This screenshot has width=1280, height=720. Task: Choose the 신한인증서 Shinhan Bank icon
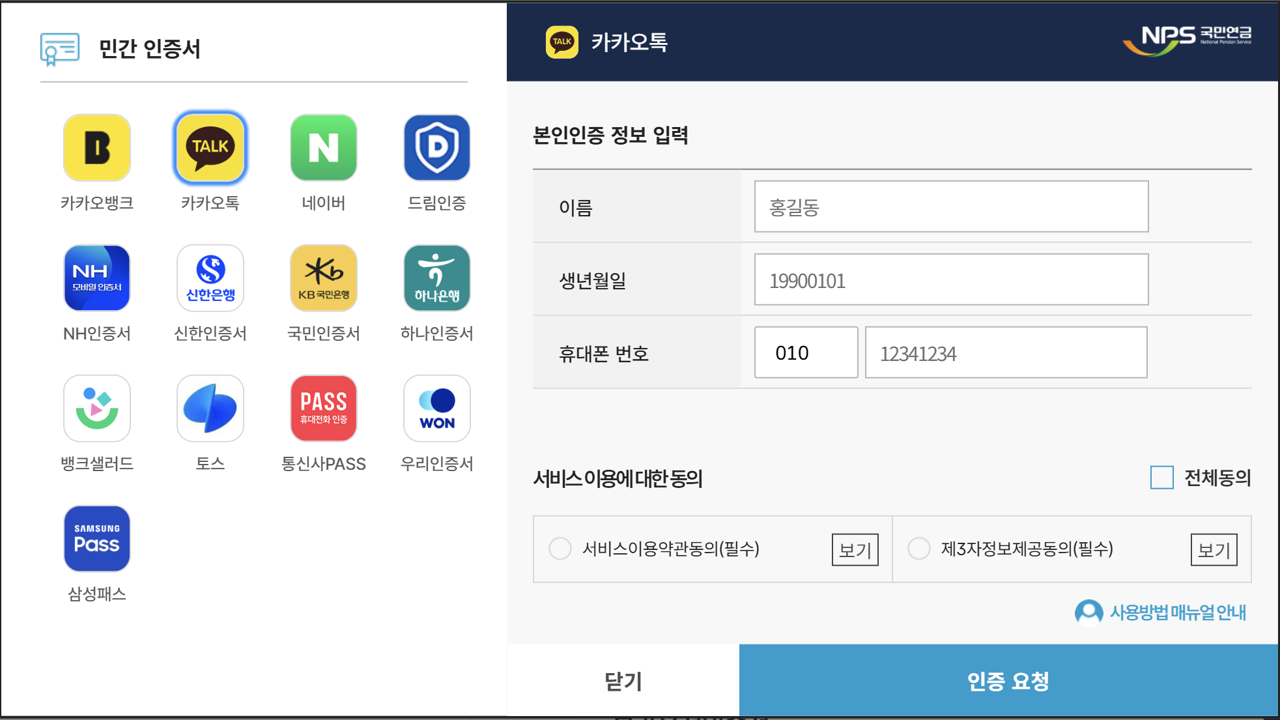point(210,278)
